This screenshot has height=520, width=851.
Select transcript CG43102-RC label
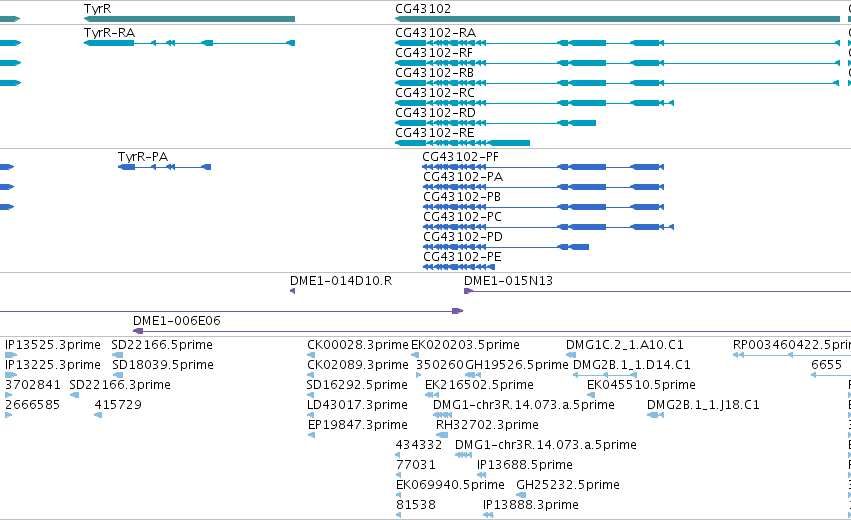pos(435,93)
